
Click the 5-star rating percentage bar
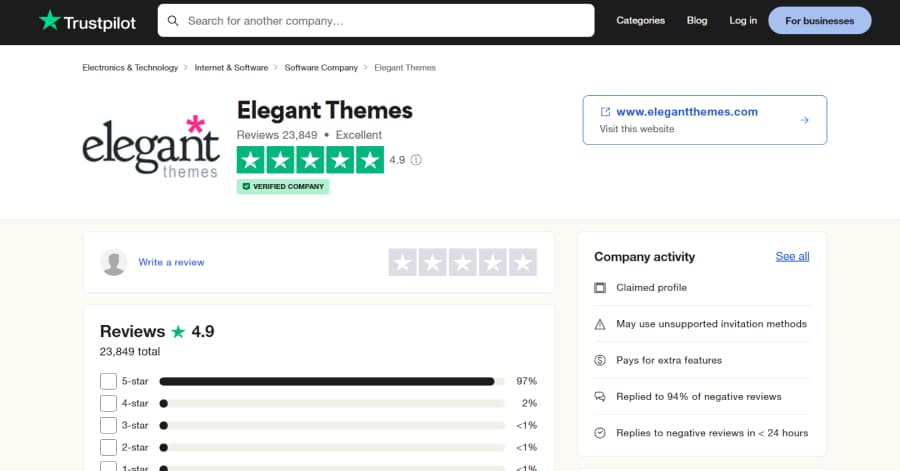[330, 381]
